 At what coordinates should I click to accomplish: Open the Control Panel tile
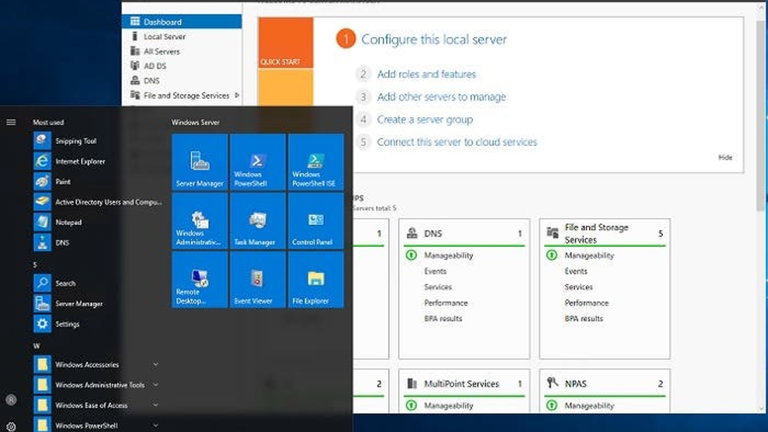coord(316,221)
